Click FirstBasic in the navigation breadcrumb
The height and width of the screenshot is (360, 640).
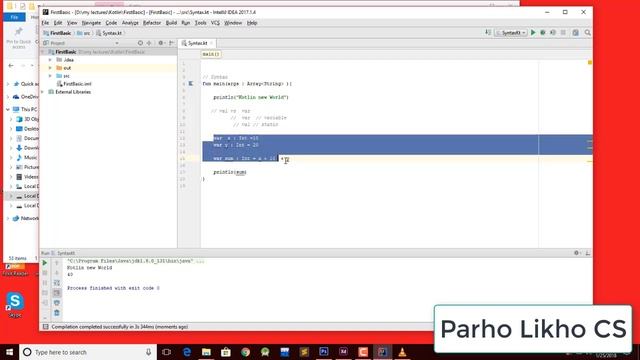(57, 33)
